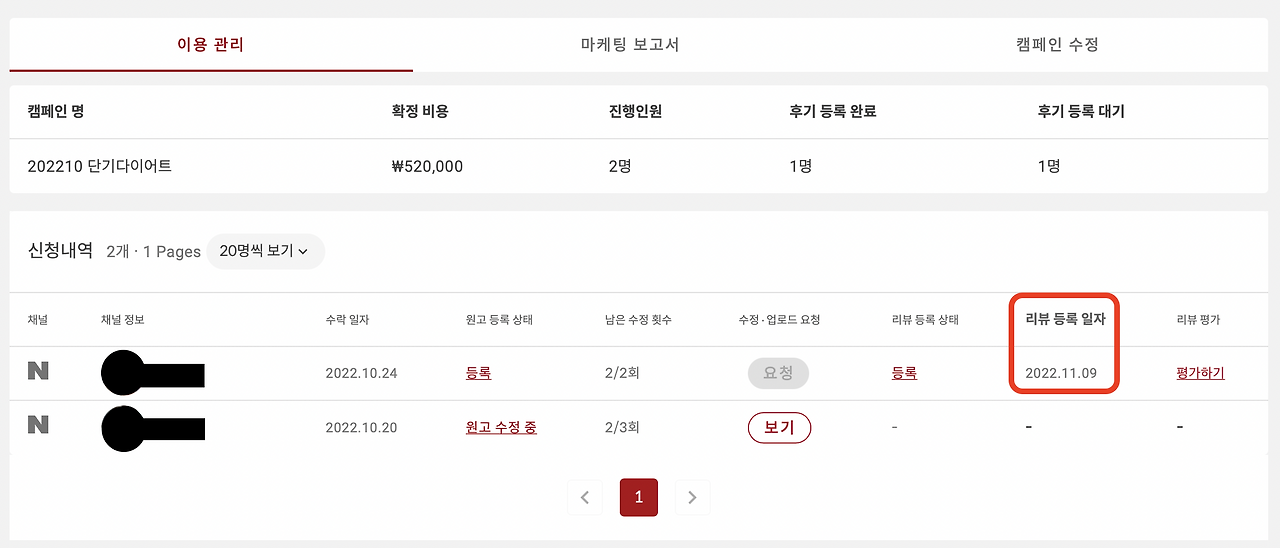The width and height of the screenshot is (1280, 548).
Task: Select the 캠페인 수정 tab
Action: pos(1057,44)
